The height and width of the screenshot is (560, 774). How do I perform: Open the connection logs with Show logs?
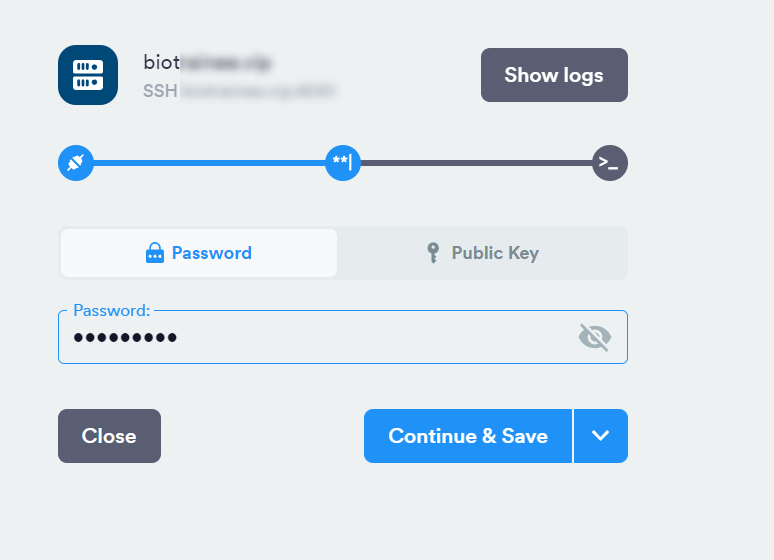click(x=554, y=75)
